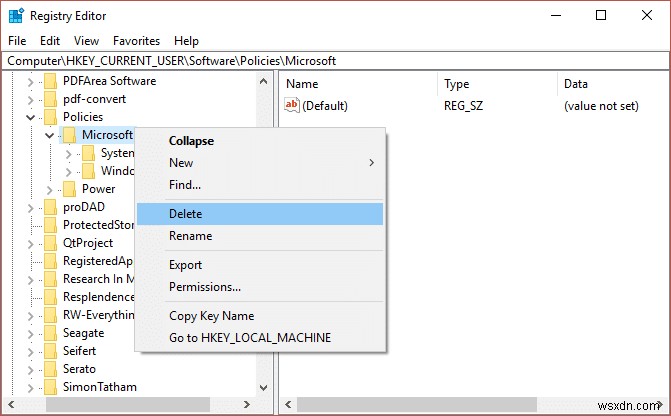Click the RW-Everything folder icon

[50, 315]
